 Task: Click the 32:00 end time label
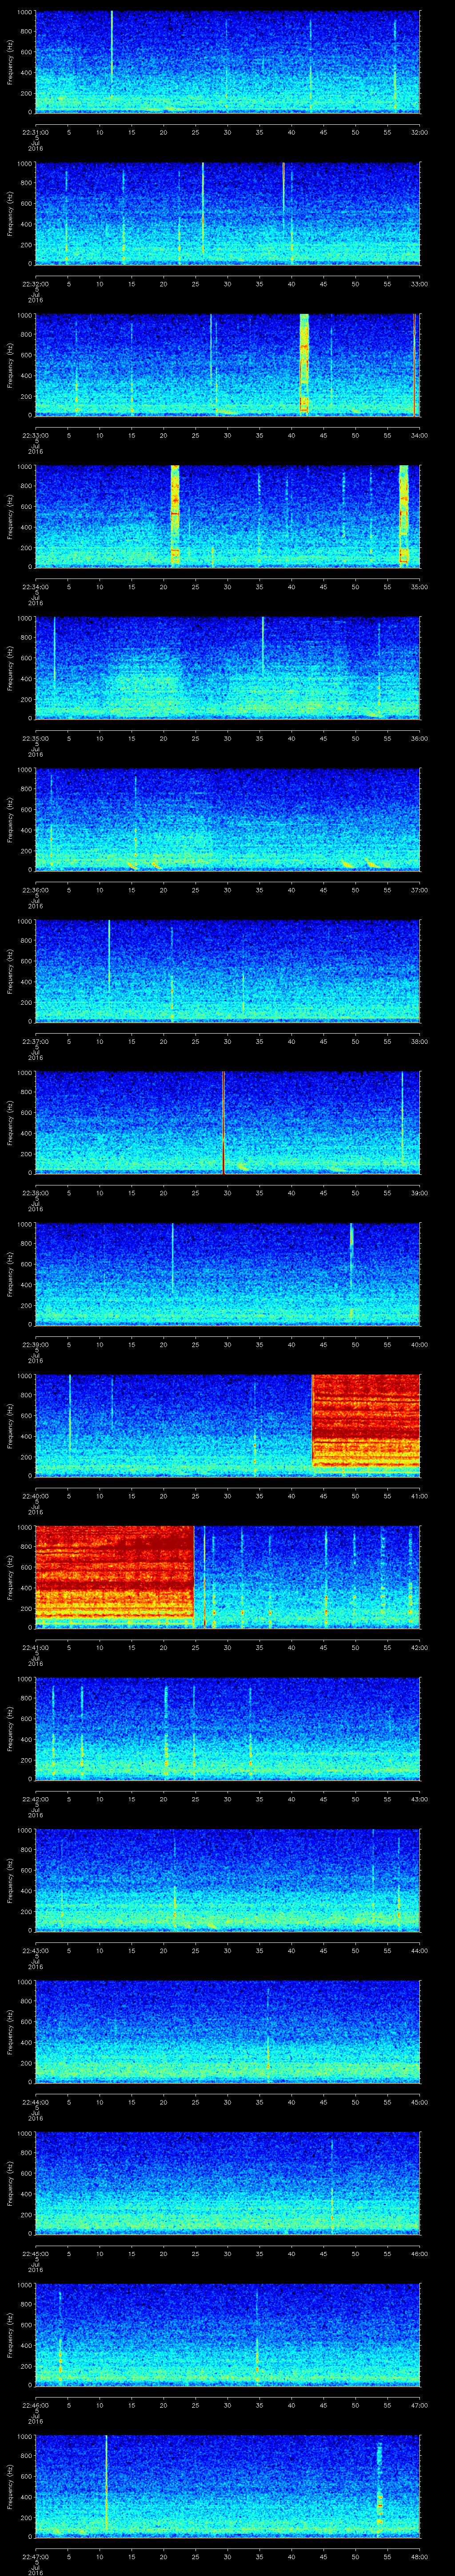pos(419,131)
